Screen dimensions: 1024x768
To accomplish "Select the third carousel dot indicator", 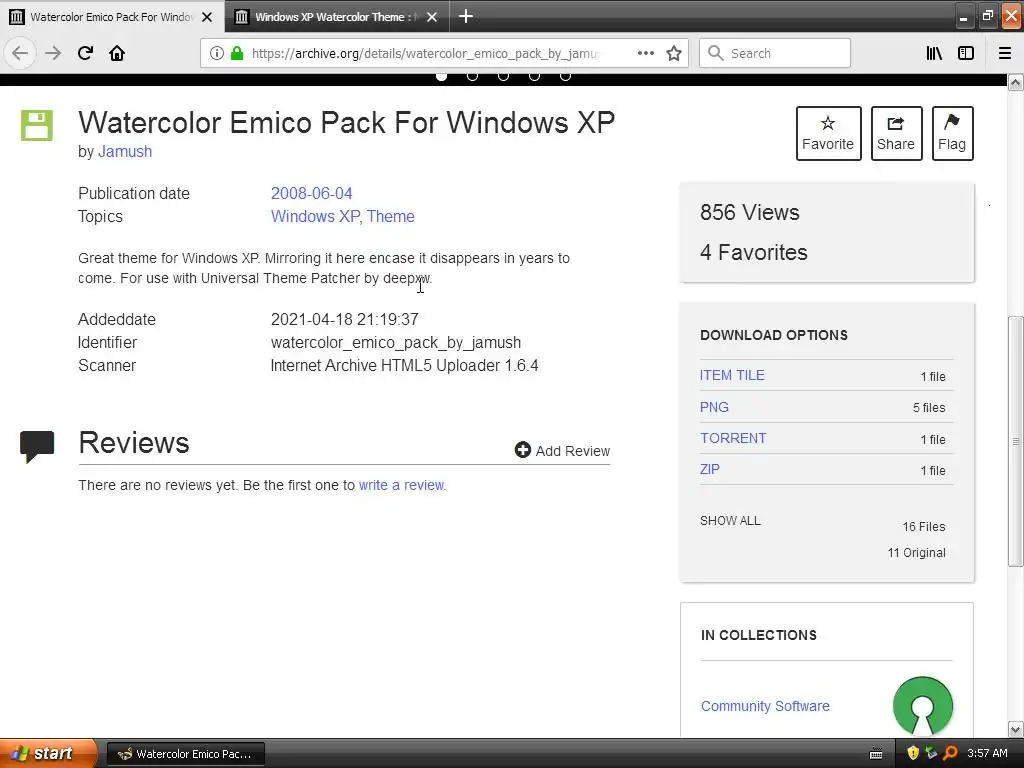I will pyautogui.click(x=504, y=76).
